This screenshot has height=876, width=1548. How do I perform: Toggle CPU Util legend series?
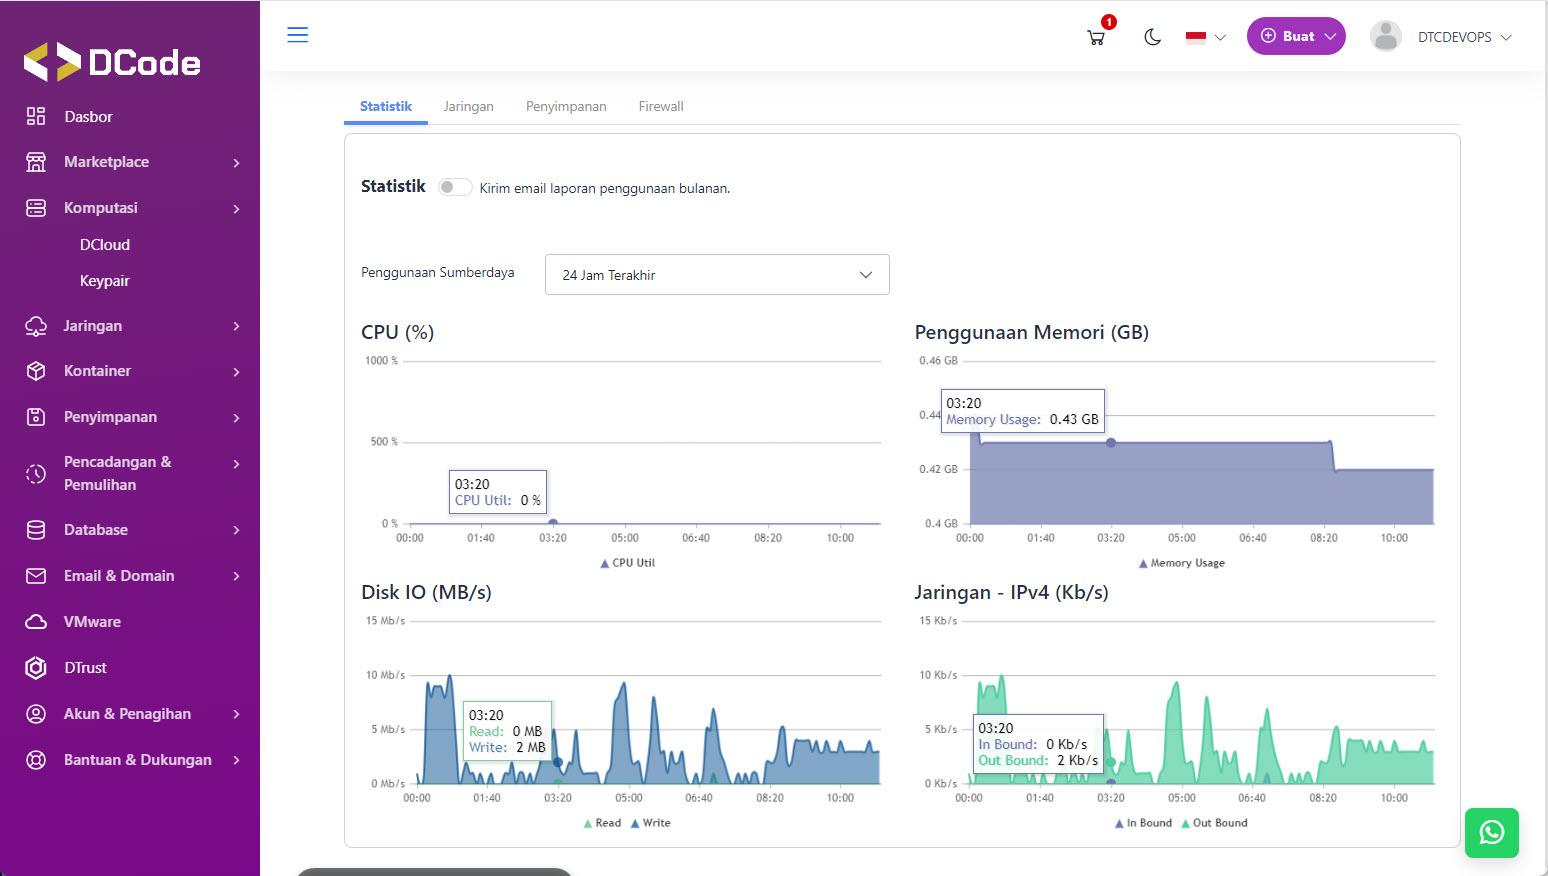(x=627, y=563)
